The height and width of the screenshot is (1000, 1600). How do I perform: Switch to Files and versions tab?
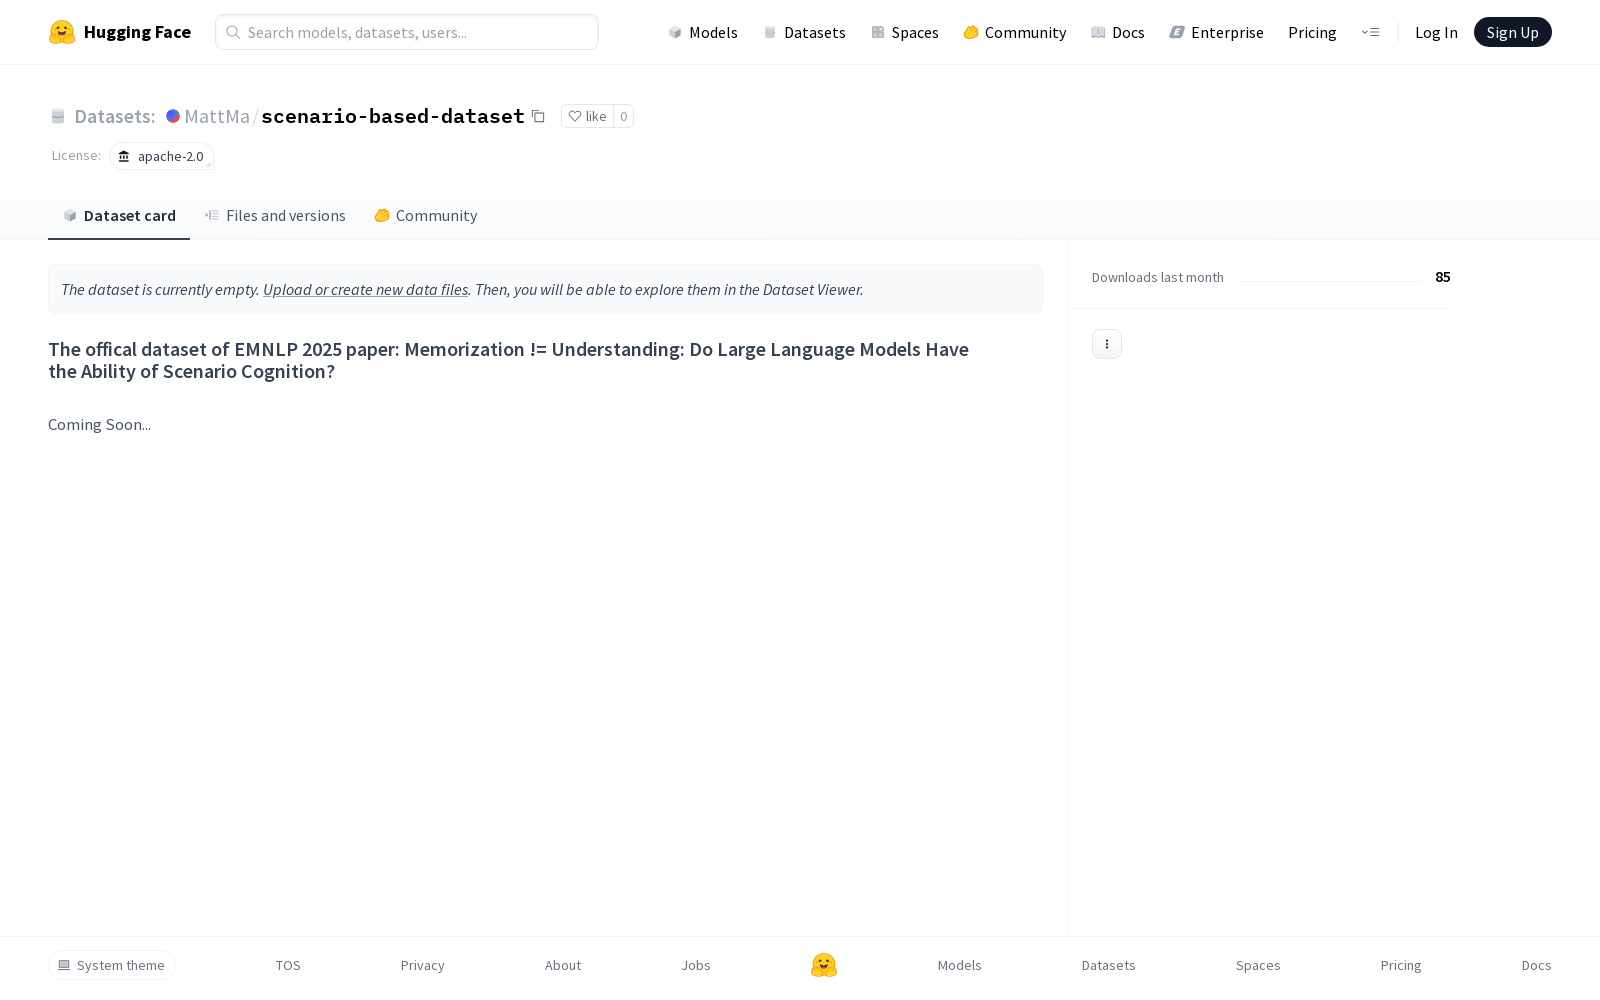[x=275, y=215]
